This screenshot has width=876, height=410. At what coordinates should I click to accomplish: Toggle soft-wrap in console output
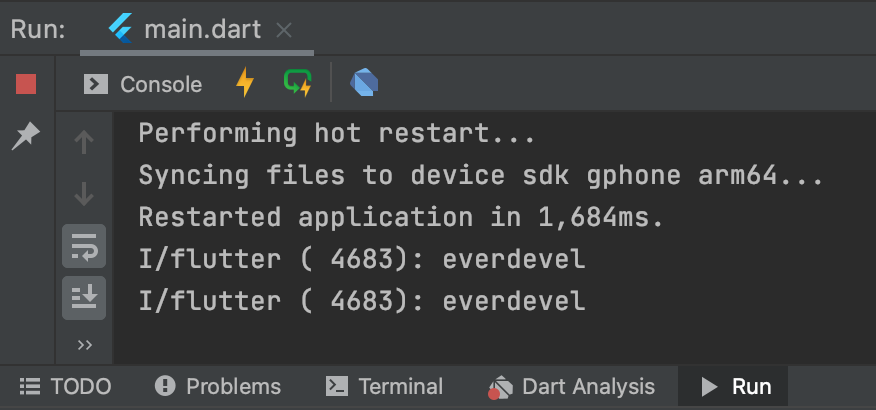point(84,246)
